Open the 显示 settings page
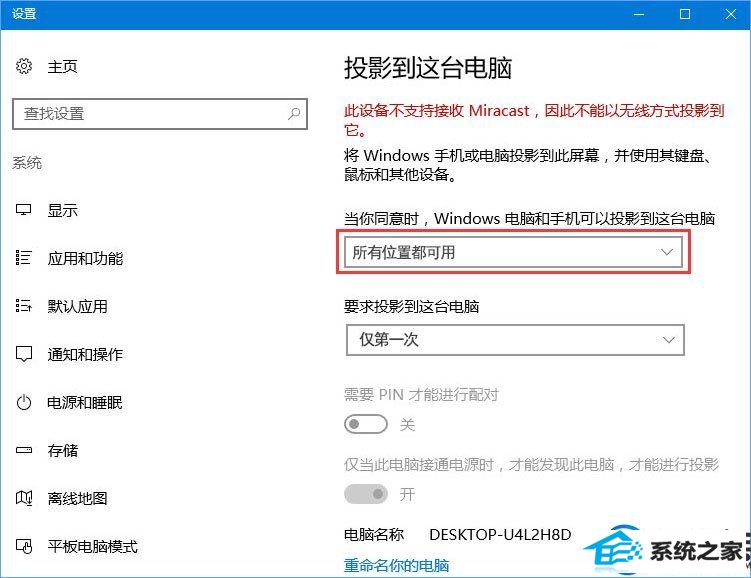 (62, 210)
